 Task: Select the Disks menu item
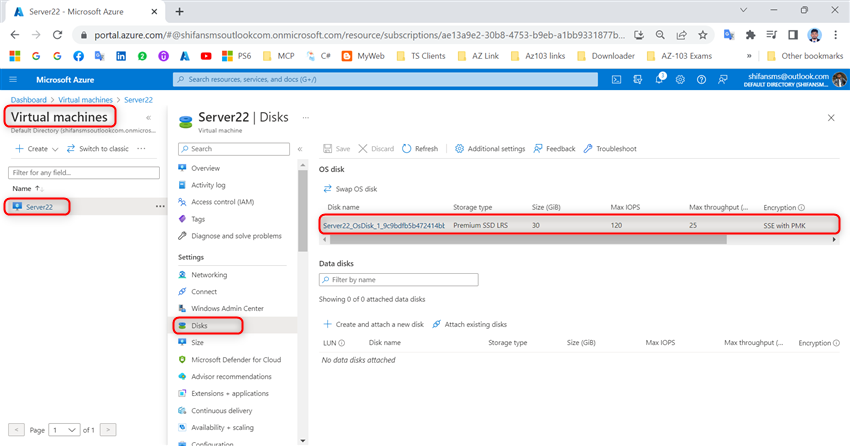199,326
